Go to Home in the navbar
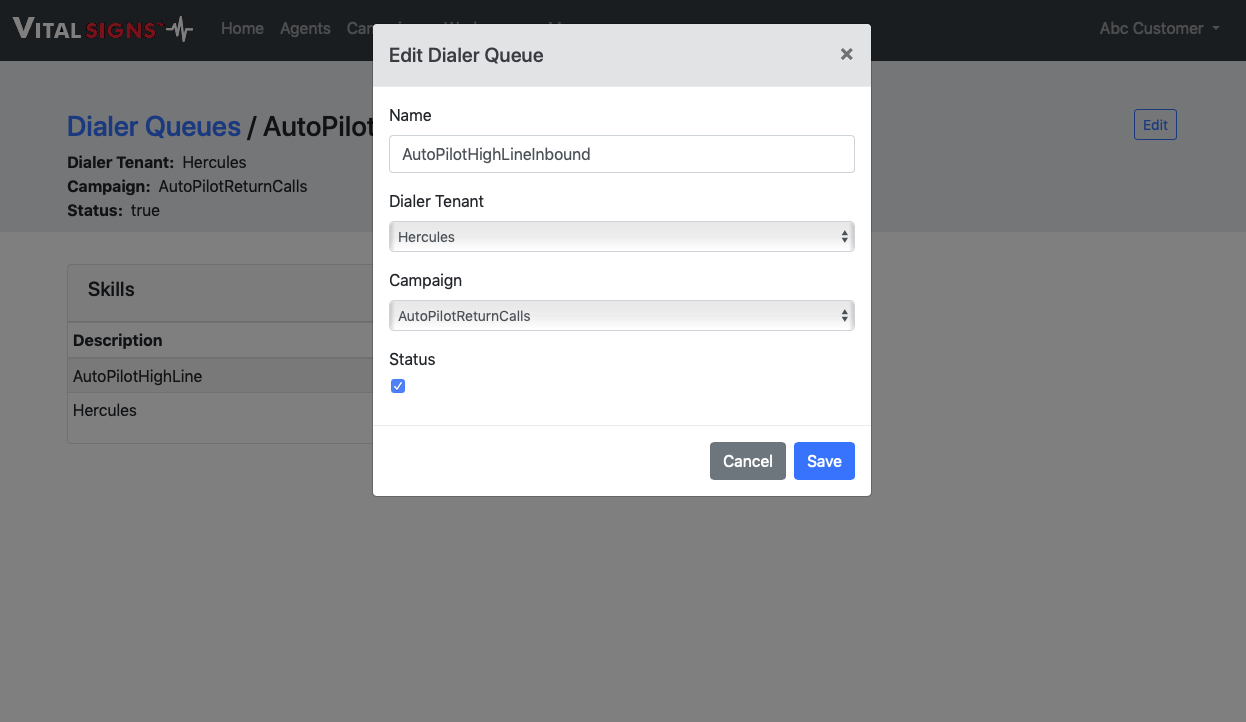 coord(242,29)
